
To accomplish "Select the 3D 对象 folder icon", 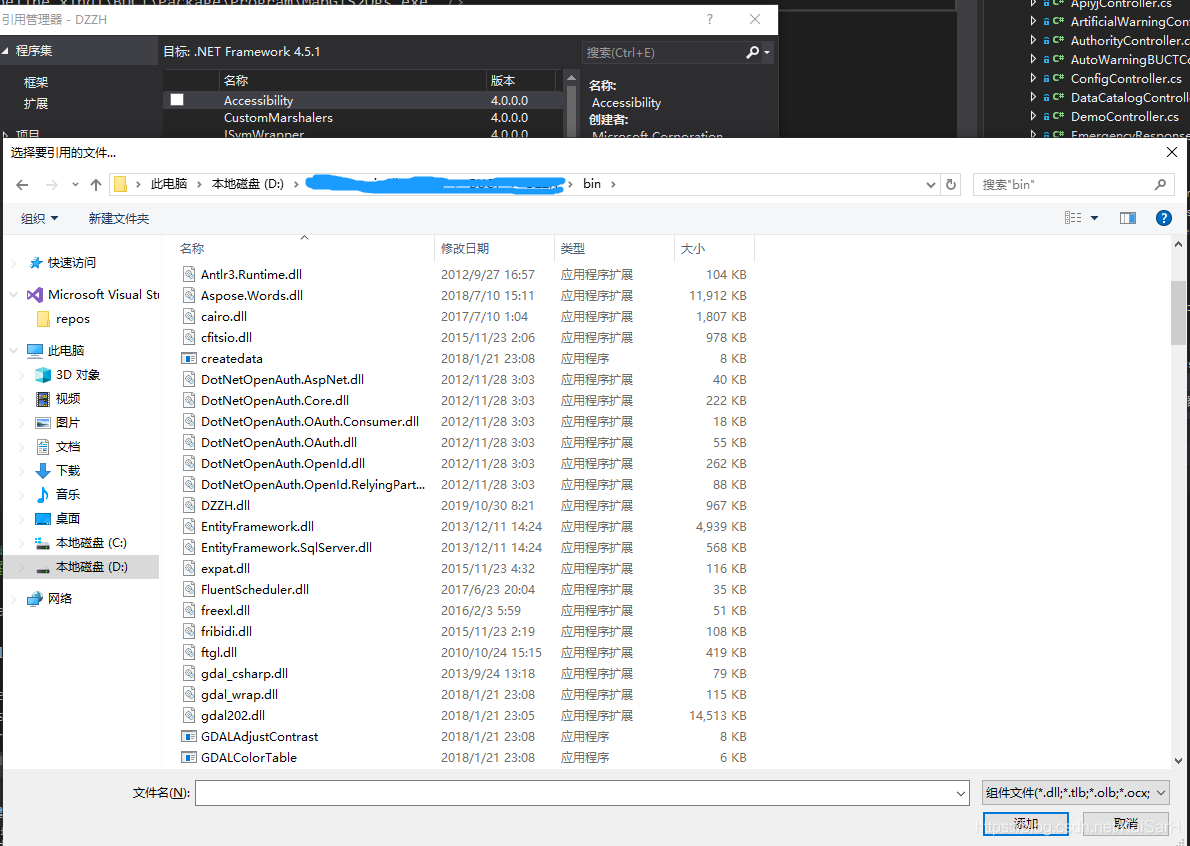I will (43, 375).
